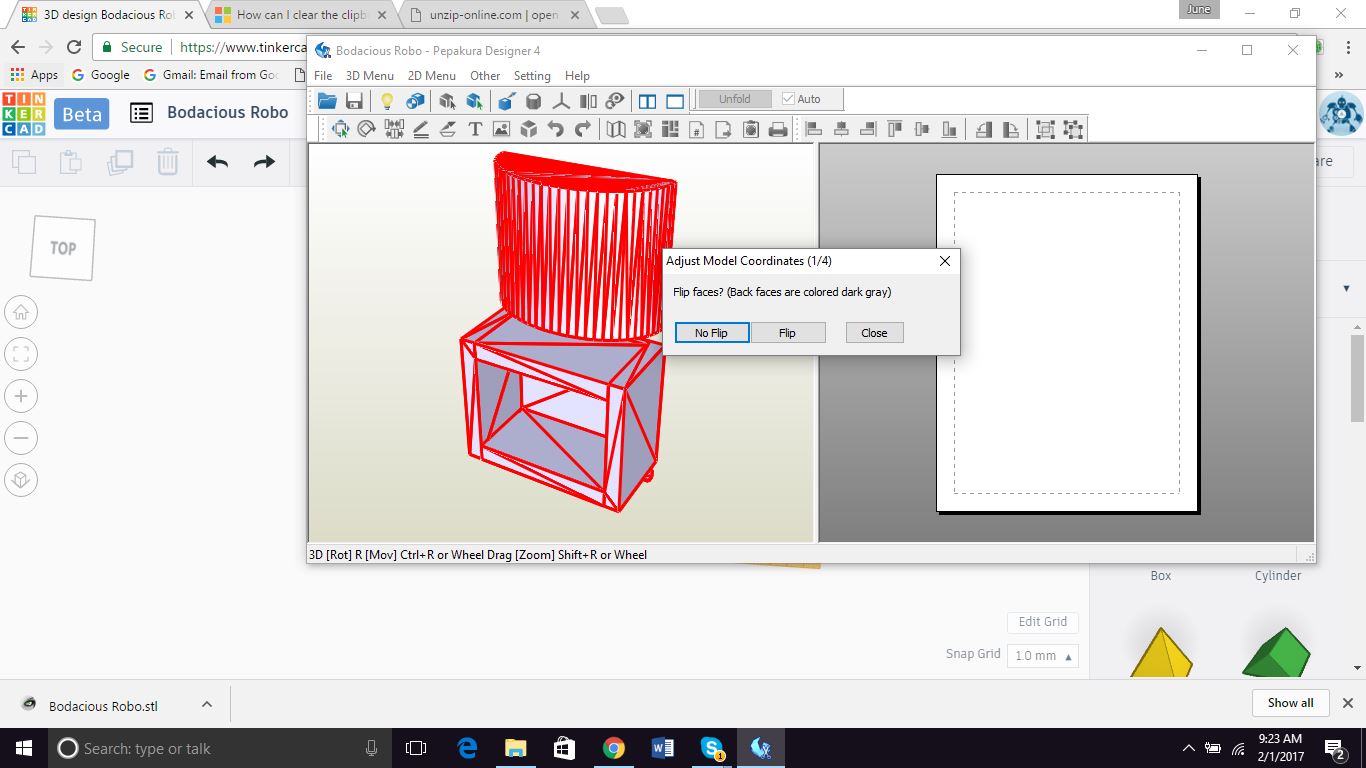Click the Tinkercad zoom in plus icon
This screenshot has height=768, width=1366.
(21, 396)
